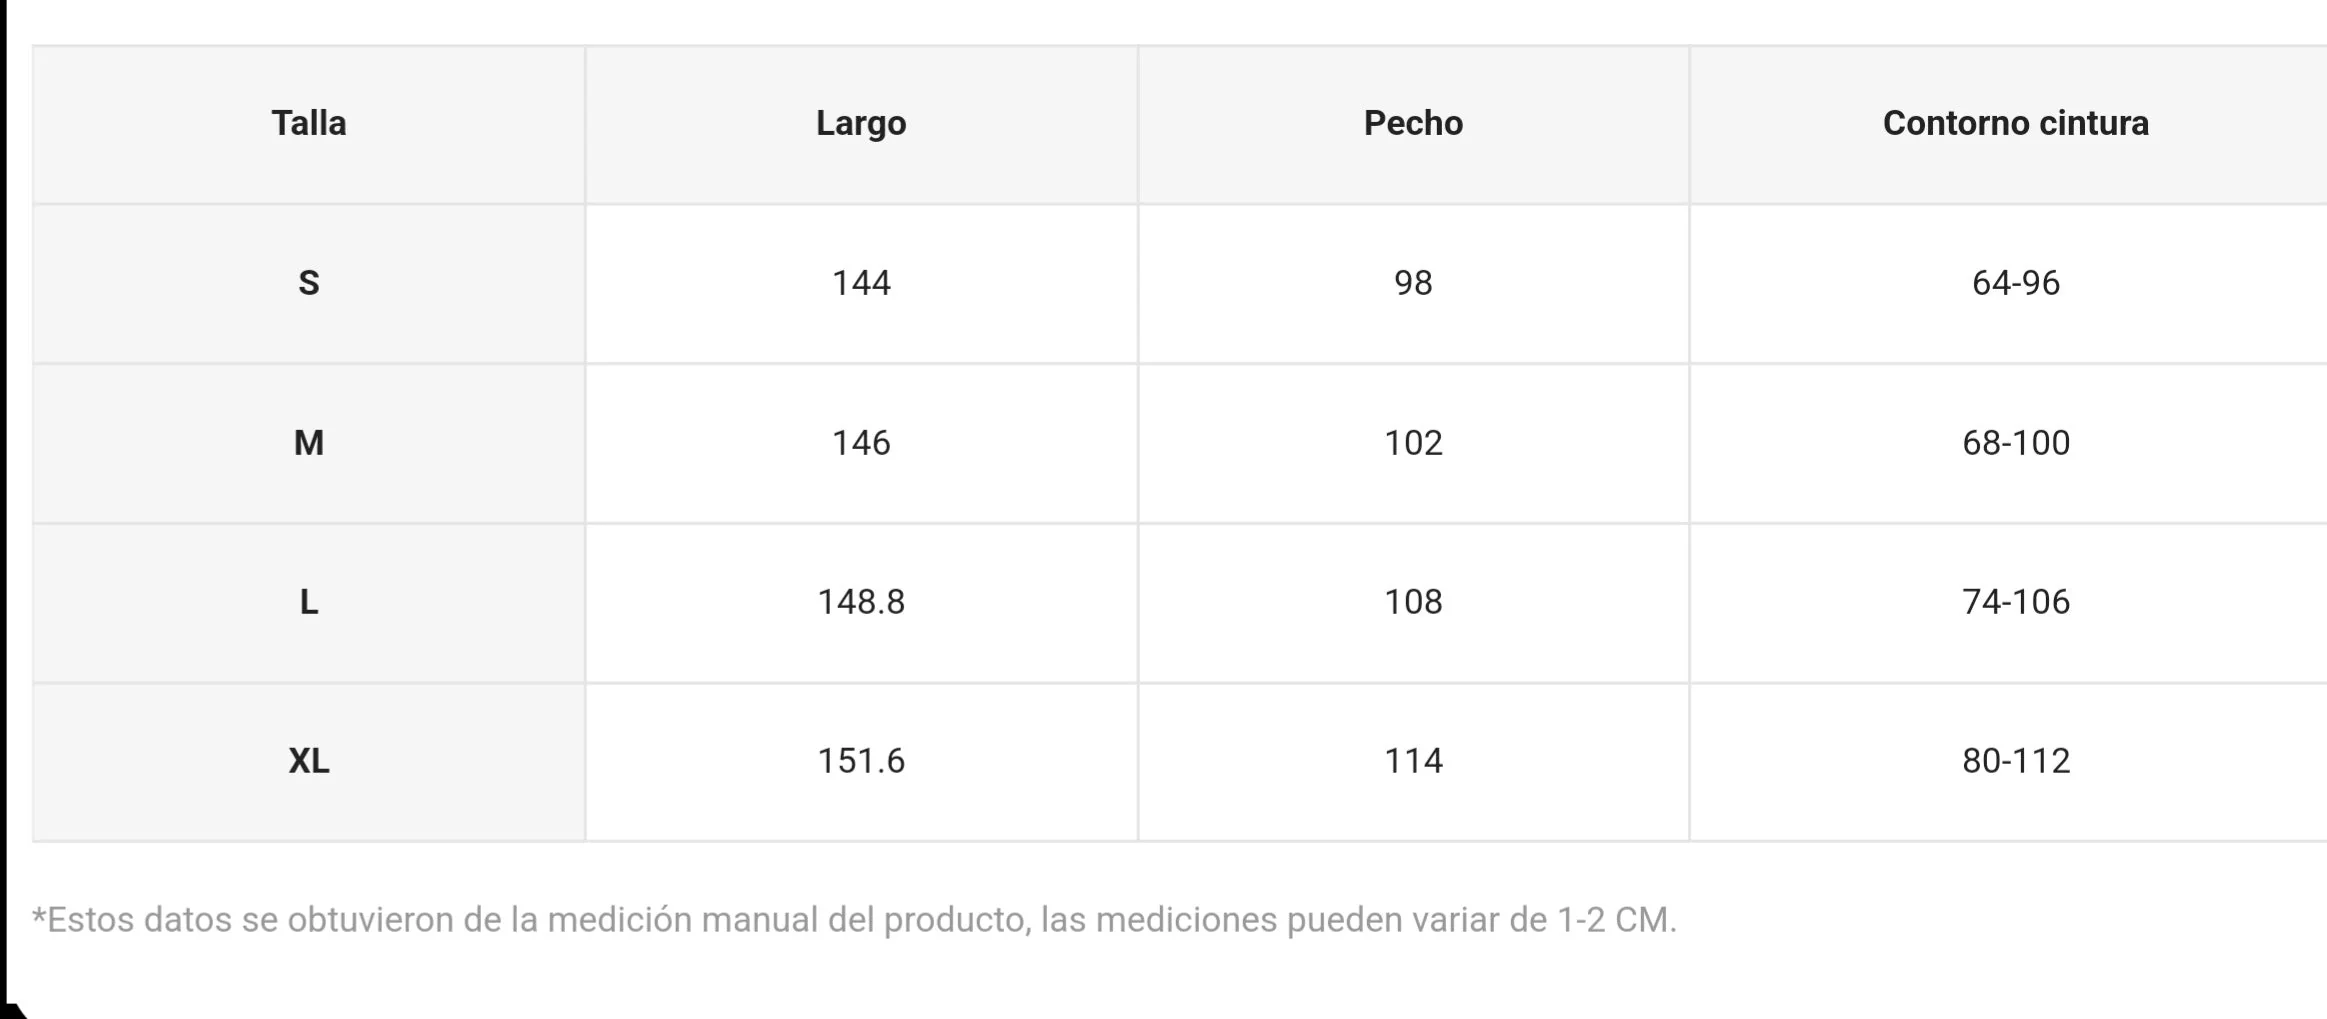Click the waist range 64-96
Viewport: 2327px width, 1019px height.
[2015, 283]
